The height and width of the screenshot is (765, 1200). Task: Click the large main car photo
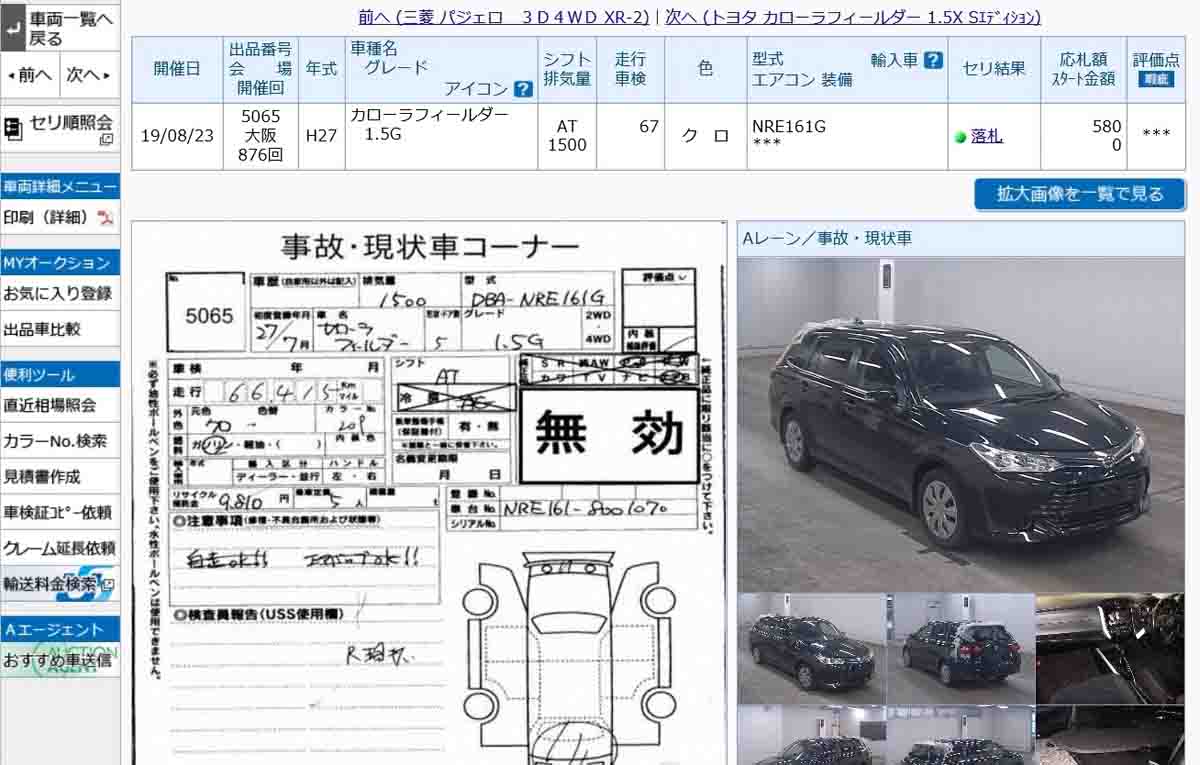(x=961, y=424)
